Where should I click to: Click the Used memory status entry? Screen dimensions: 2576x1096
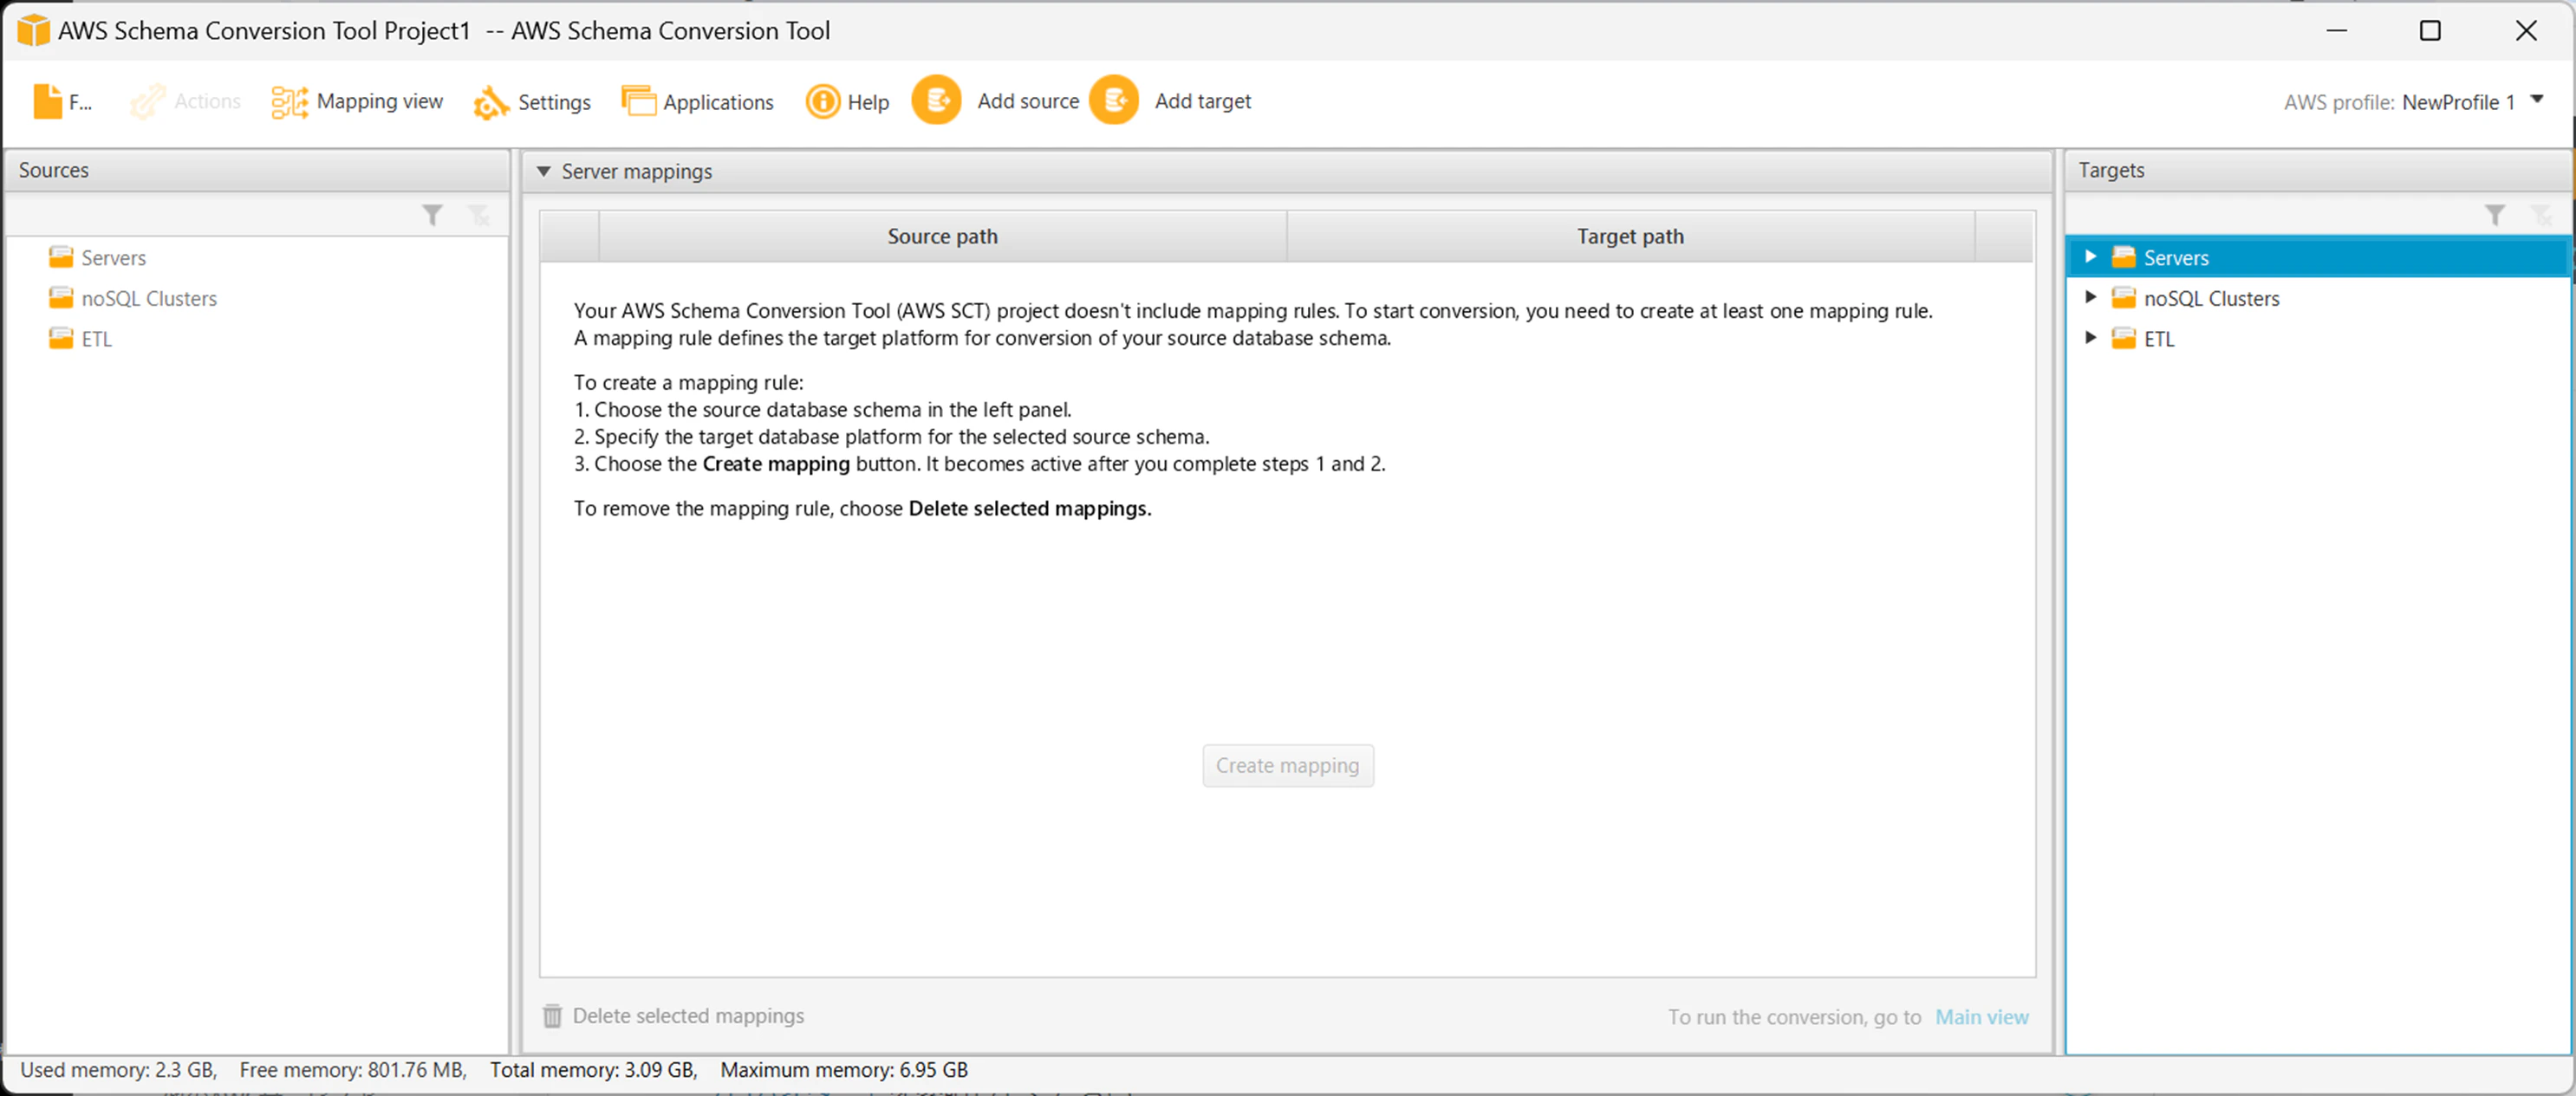119,1070
